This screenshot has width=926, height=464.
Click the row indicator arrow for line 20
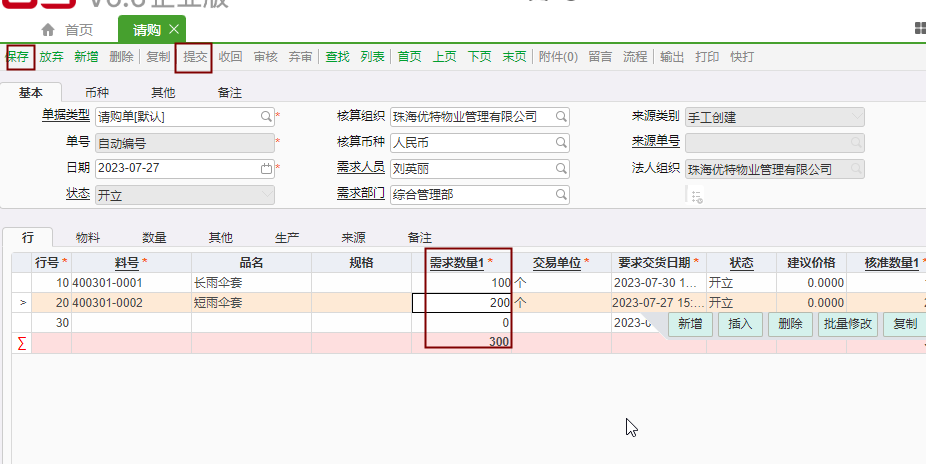point(21,303)
